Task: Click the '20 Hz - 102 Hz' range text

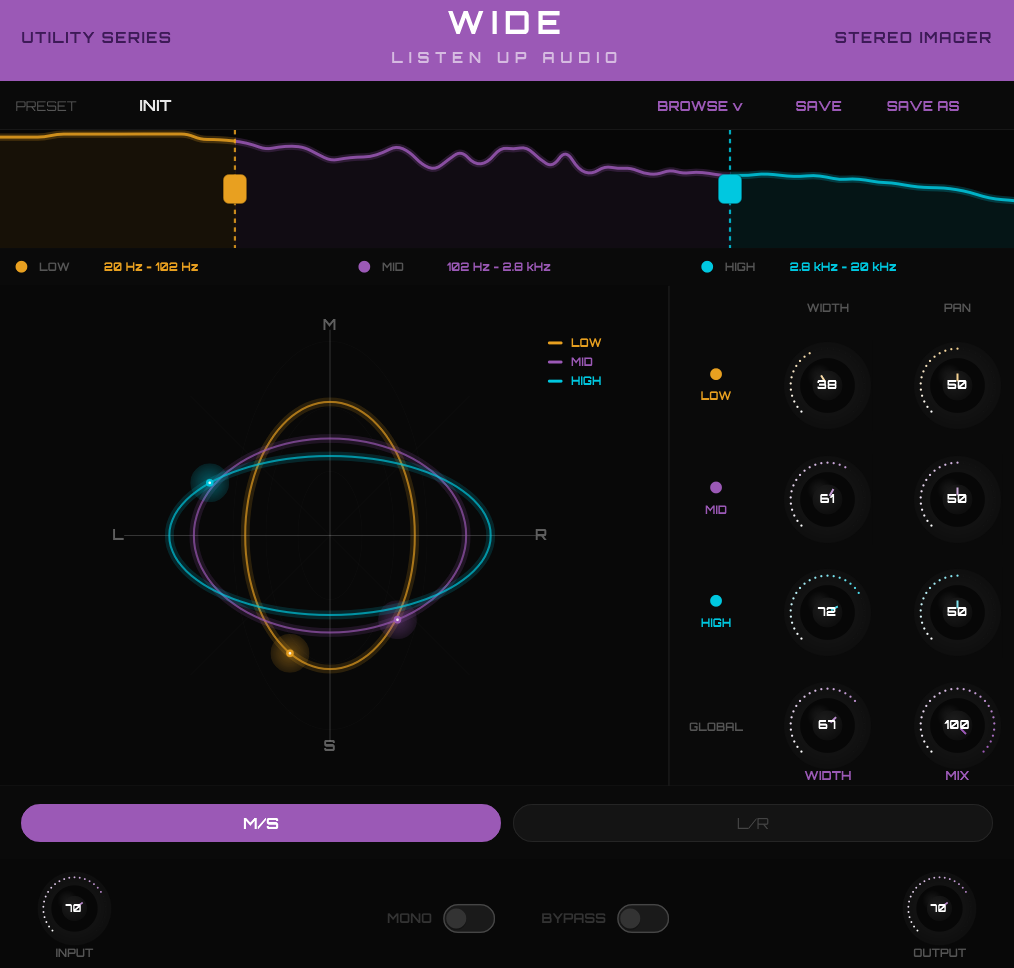Action: coord(151,267)
